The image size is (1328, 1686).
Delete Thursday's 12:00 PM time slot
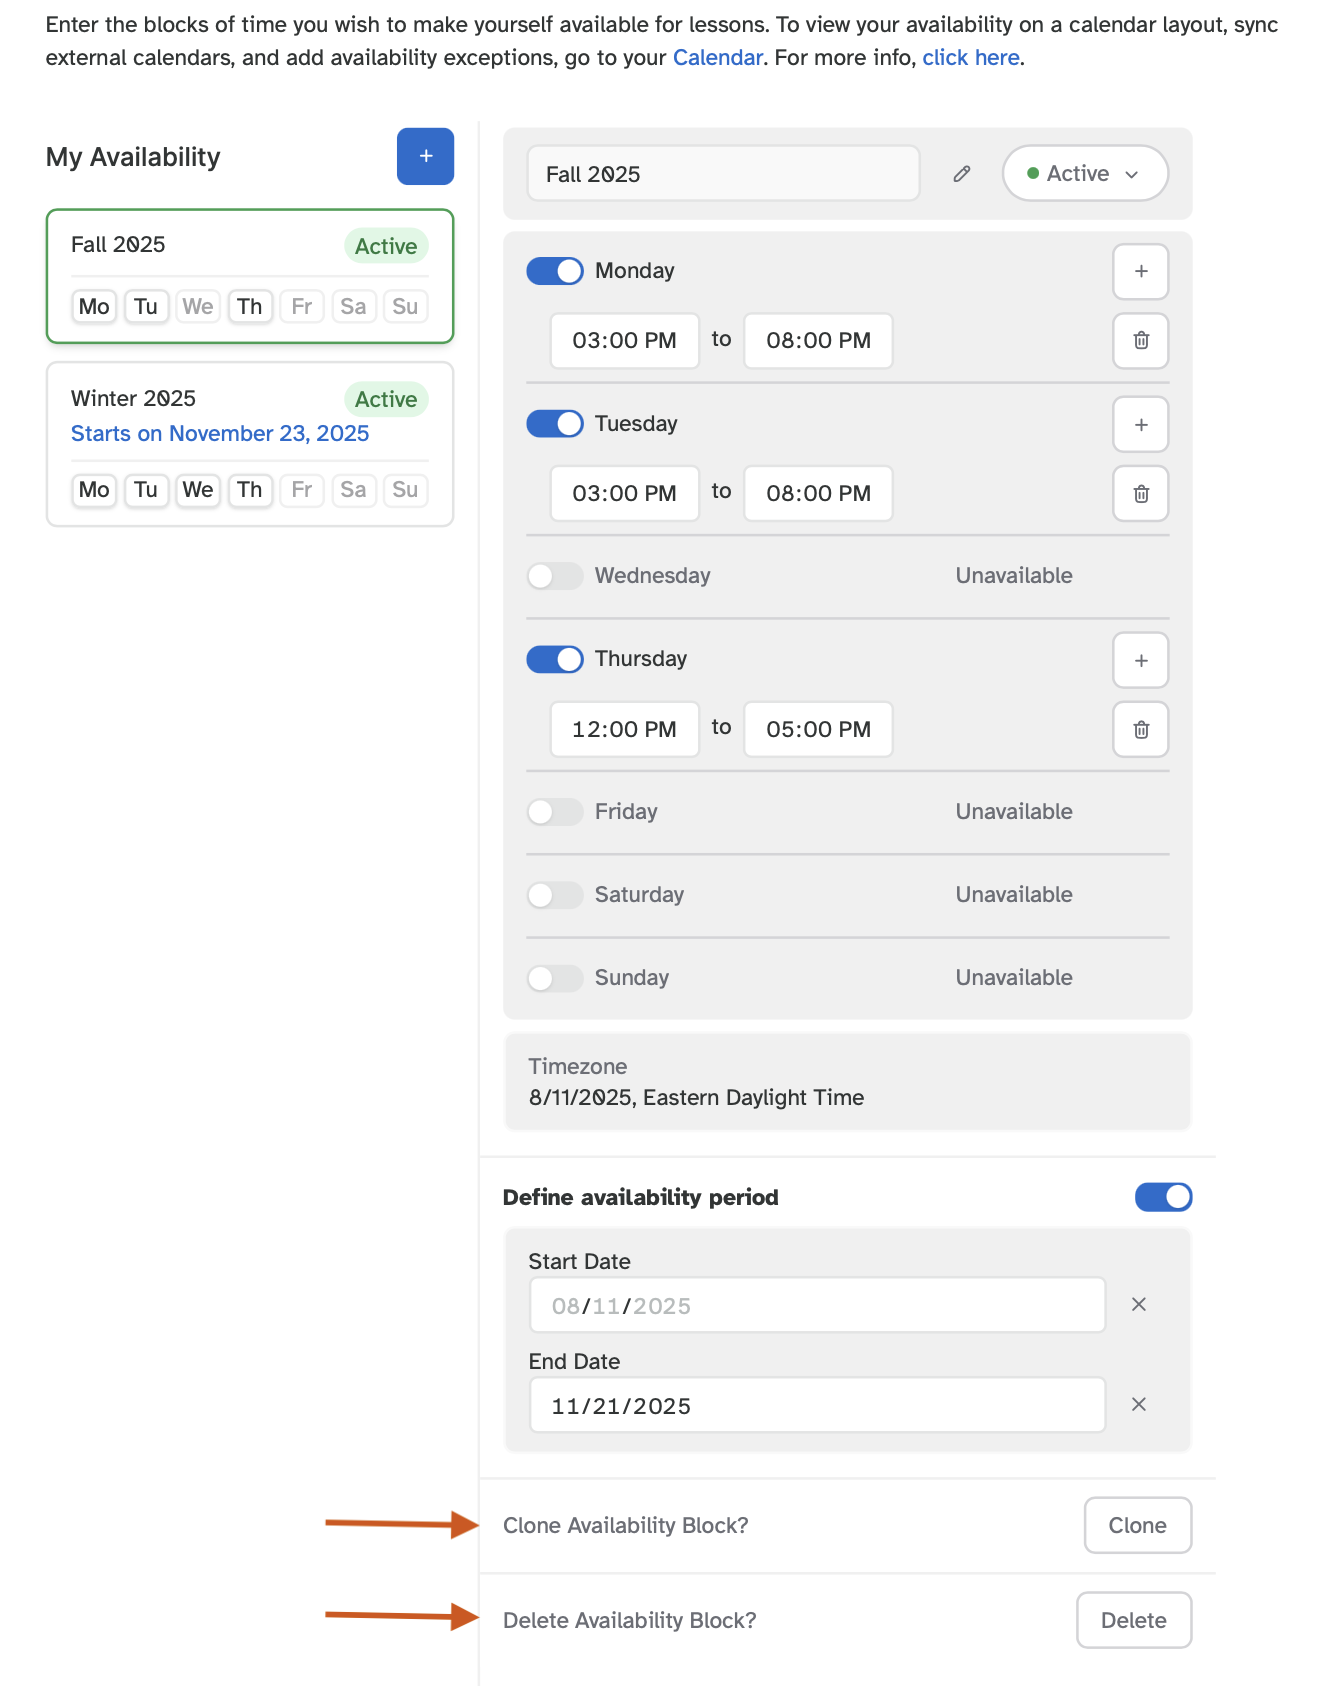pyautogui.click(x=1140, y=730)
